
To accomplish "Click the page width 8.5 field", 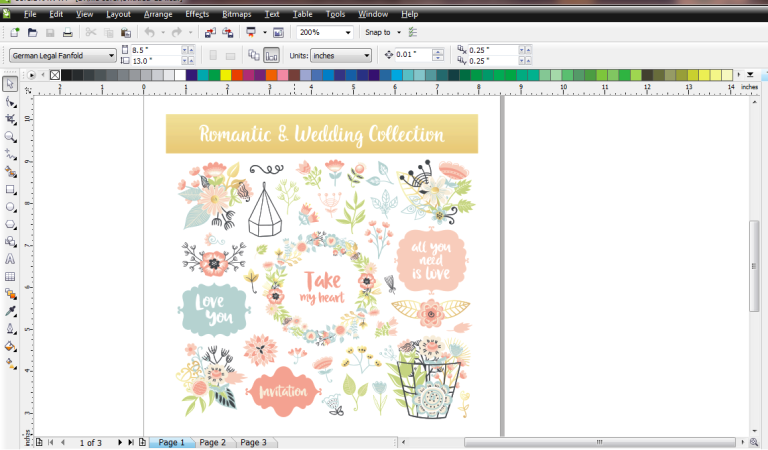I will click(156, 50).
